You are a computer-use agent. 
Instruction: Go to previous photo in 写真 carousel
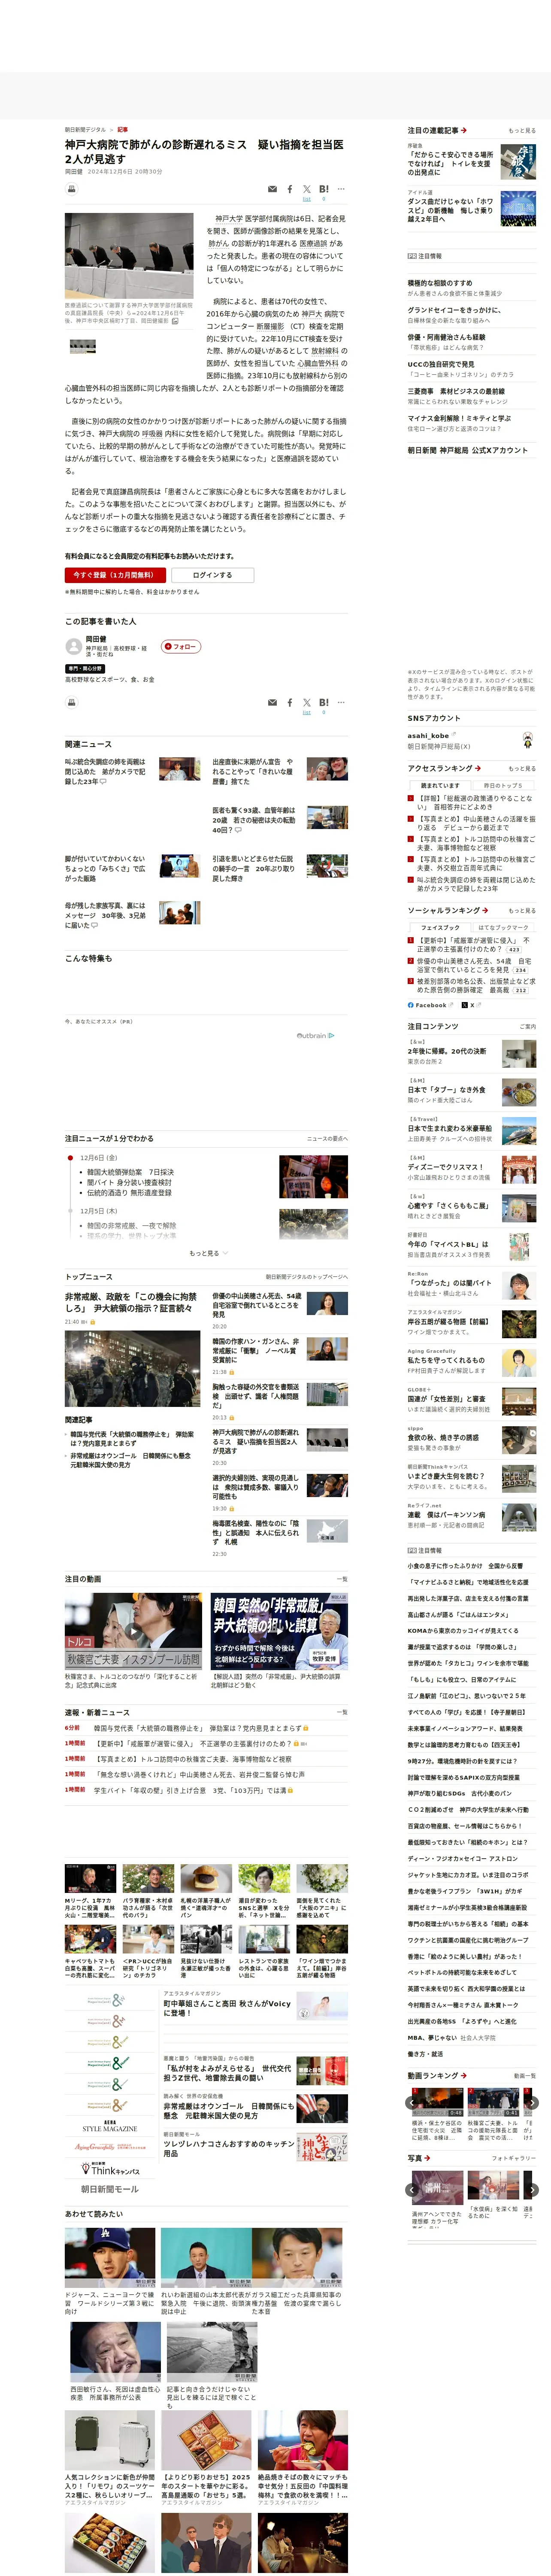(x=411, y=2189)
